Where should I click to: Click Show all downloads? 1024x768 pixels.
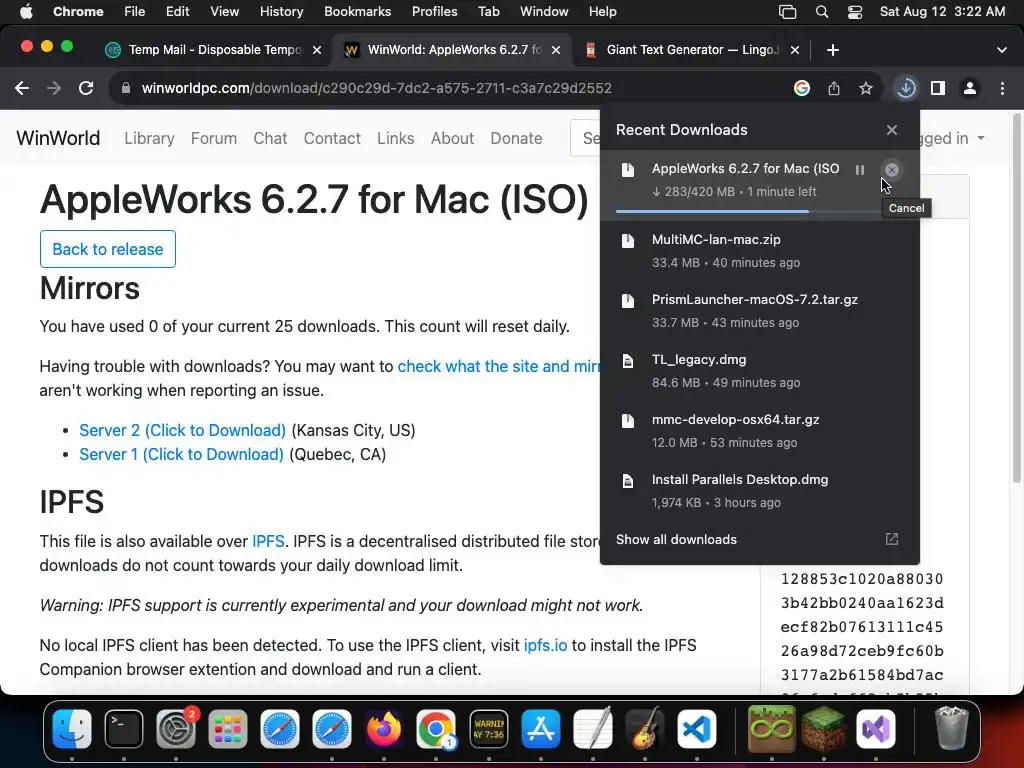(x=676, y=539)
